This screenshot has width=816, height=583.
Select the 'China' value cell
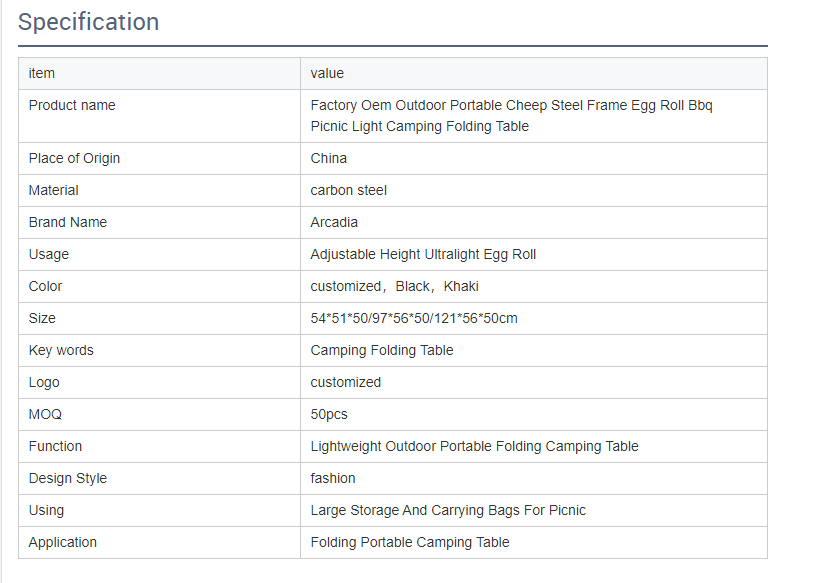coord(329,158)
